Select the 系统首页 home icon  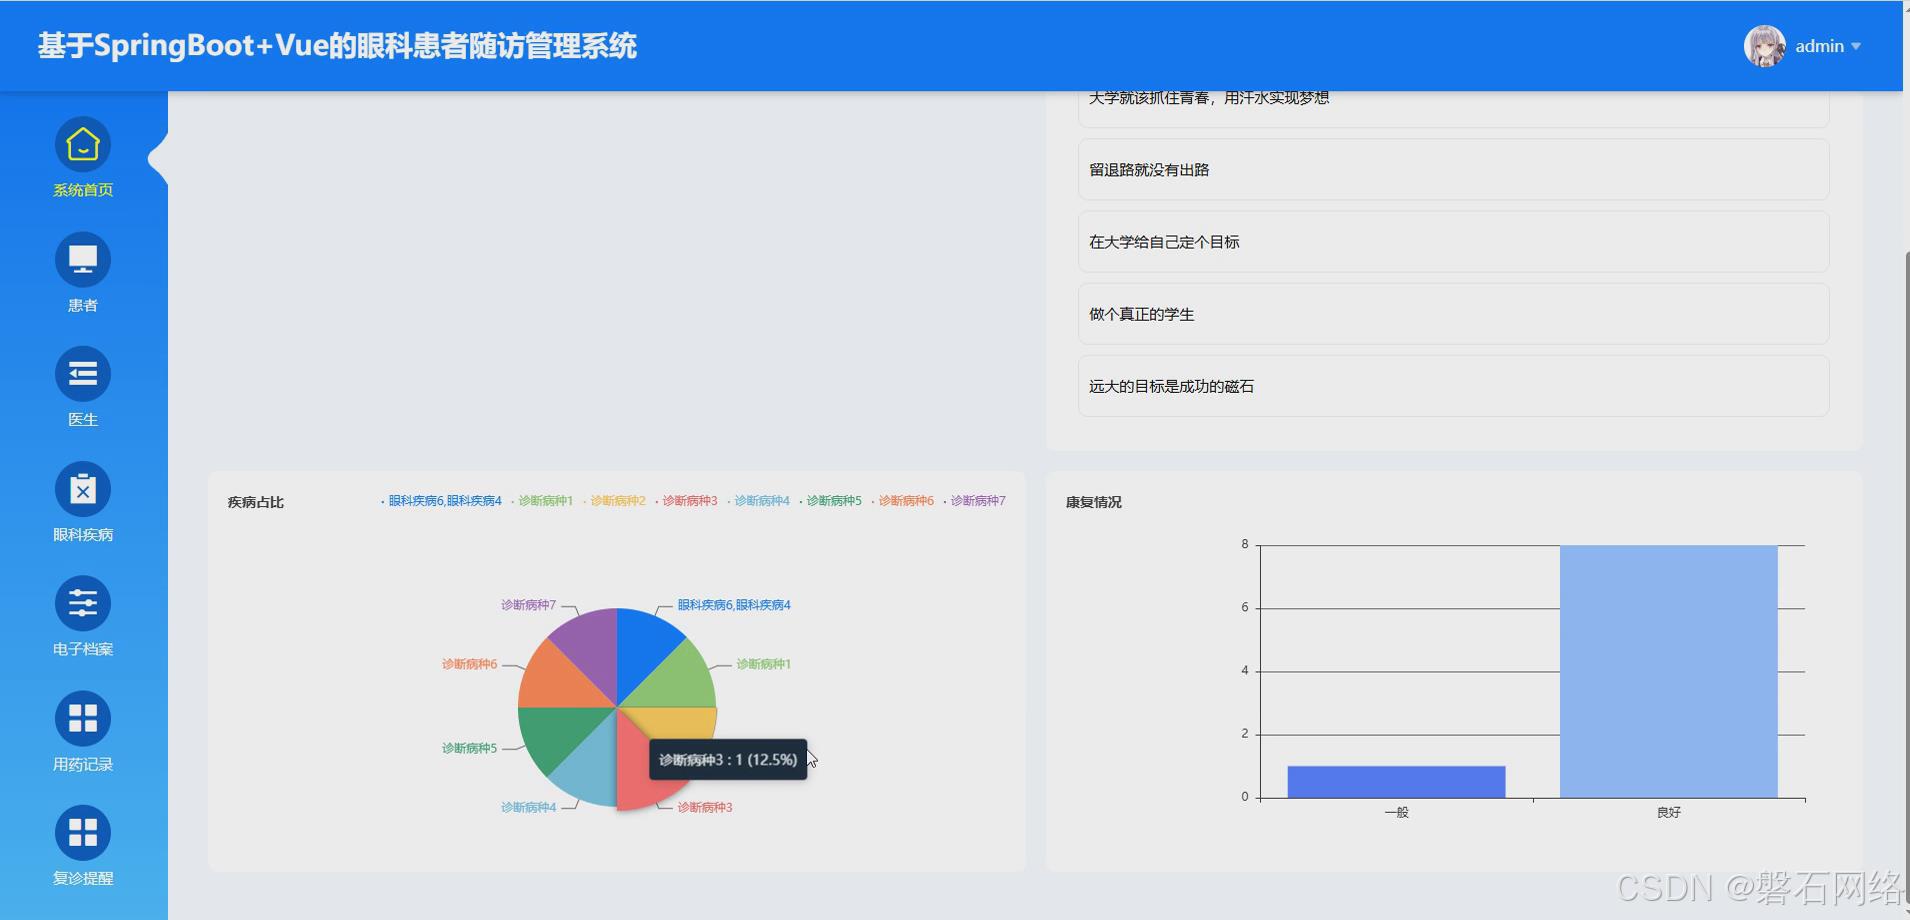[x=82, y=144]
